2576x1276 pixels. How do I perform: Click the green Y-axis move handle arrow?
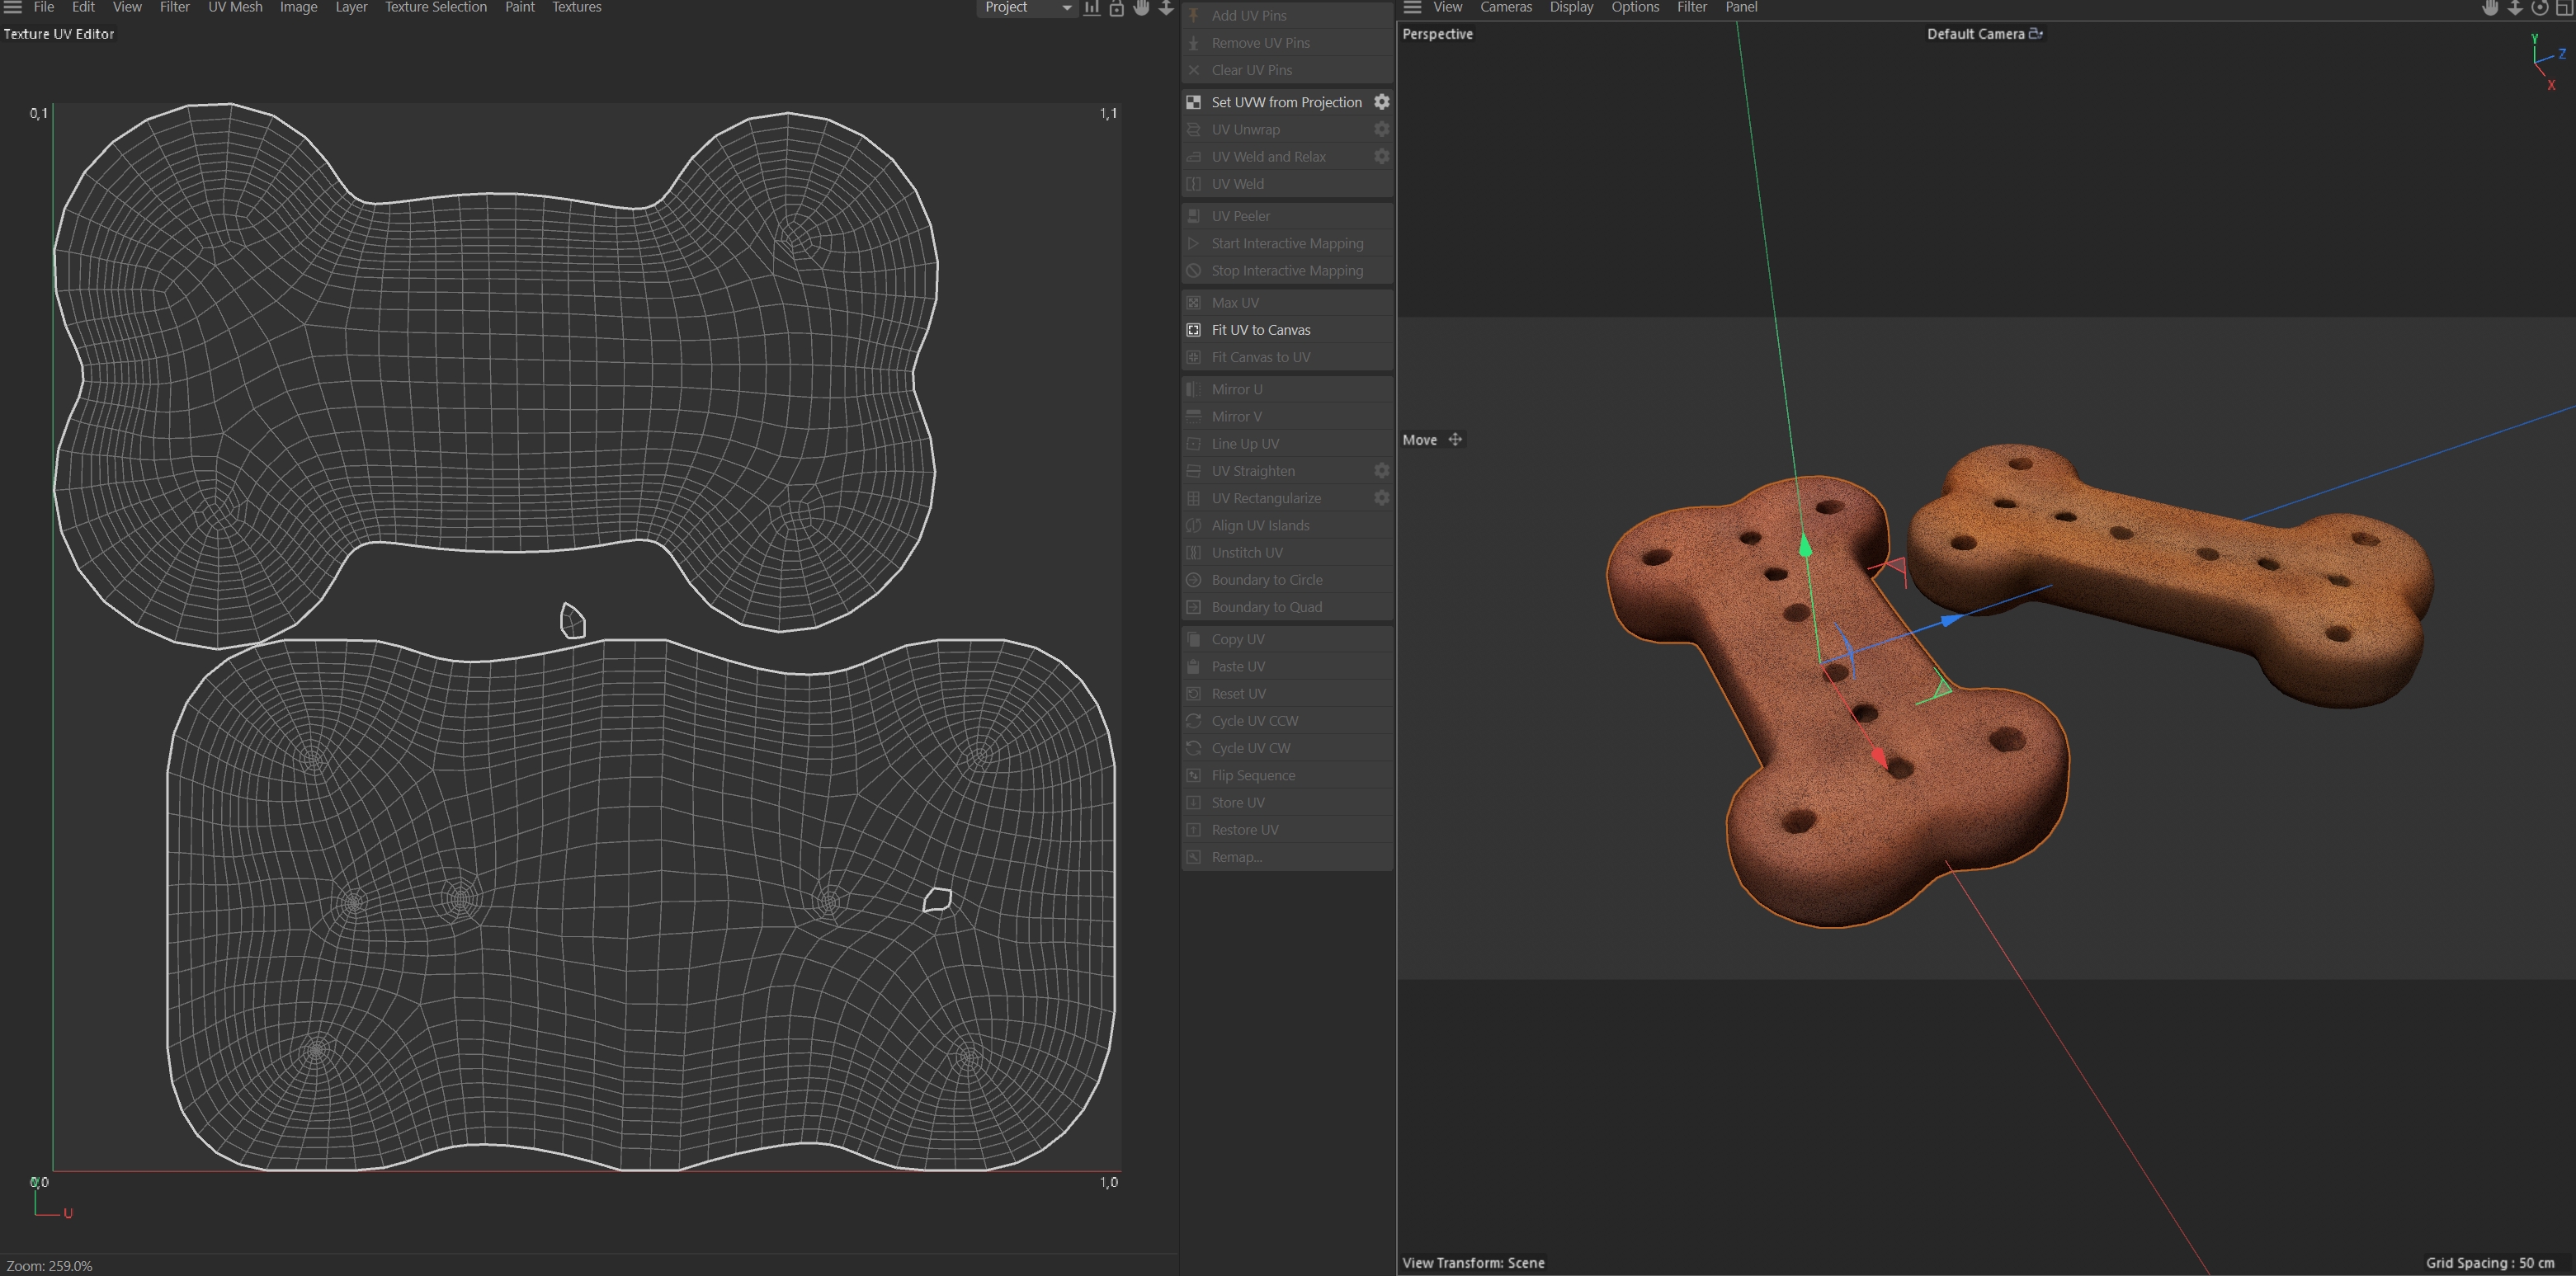click(x=1805, y=547)
